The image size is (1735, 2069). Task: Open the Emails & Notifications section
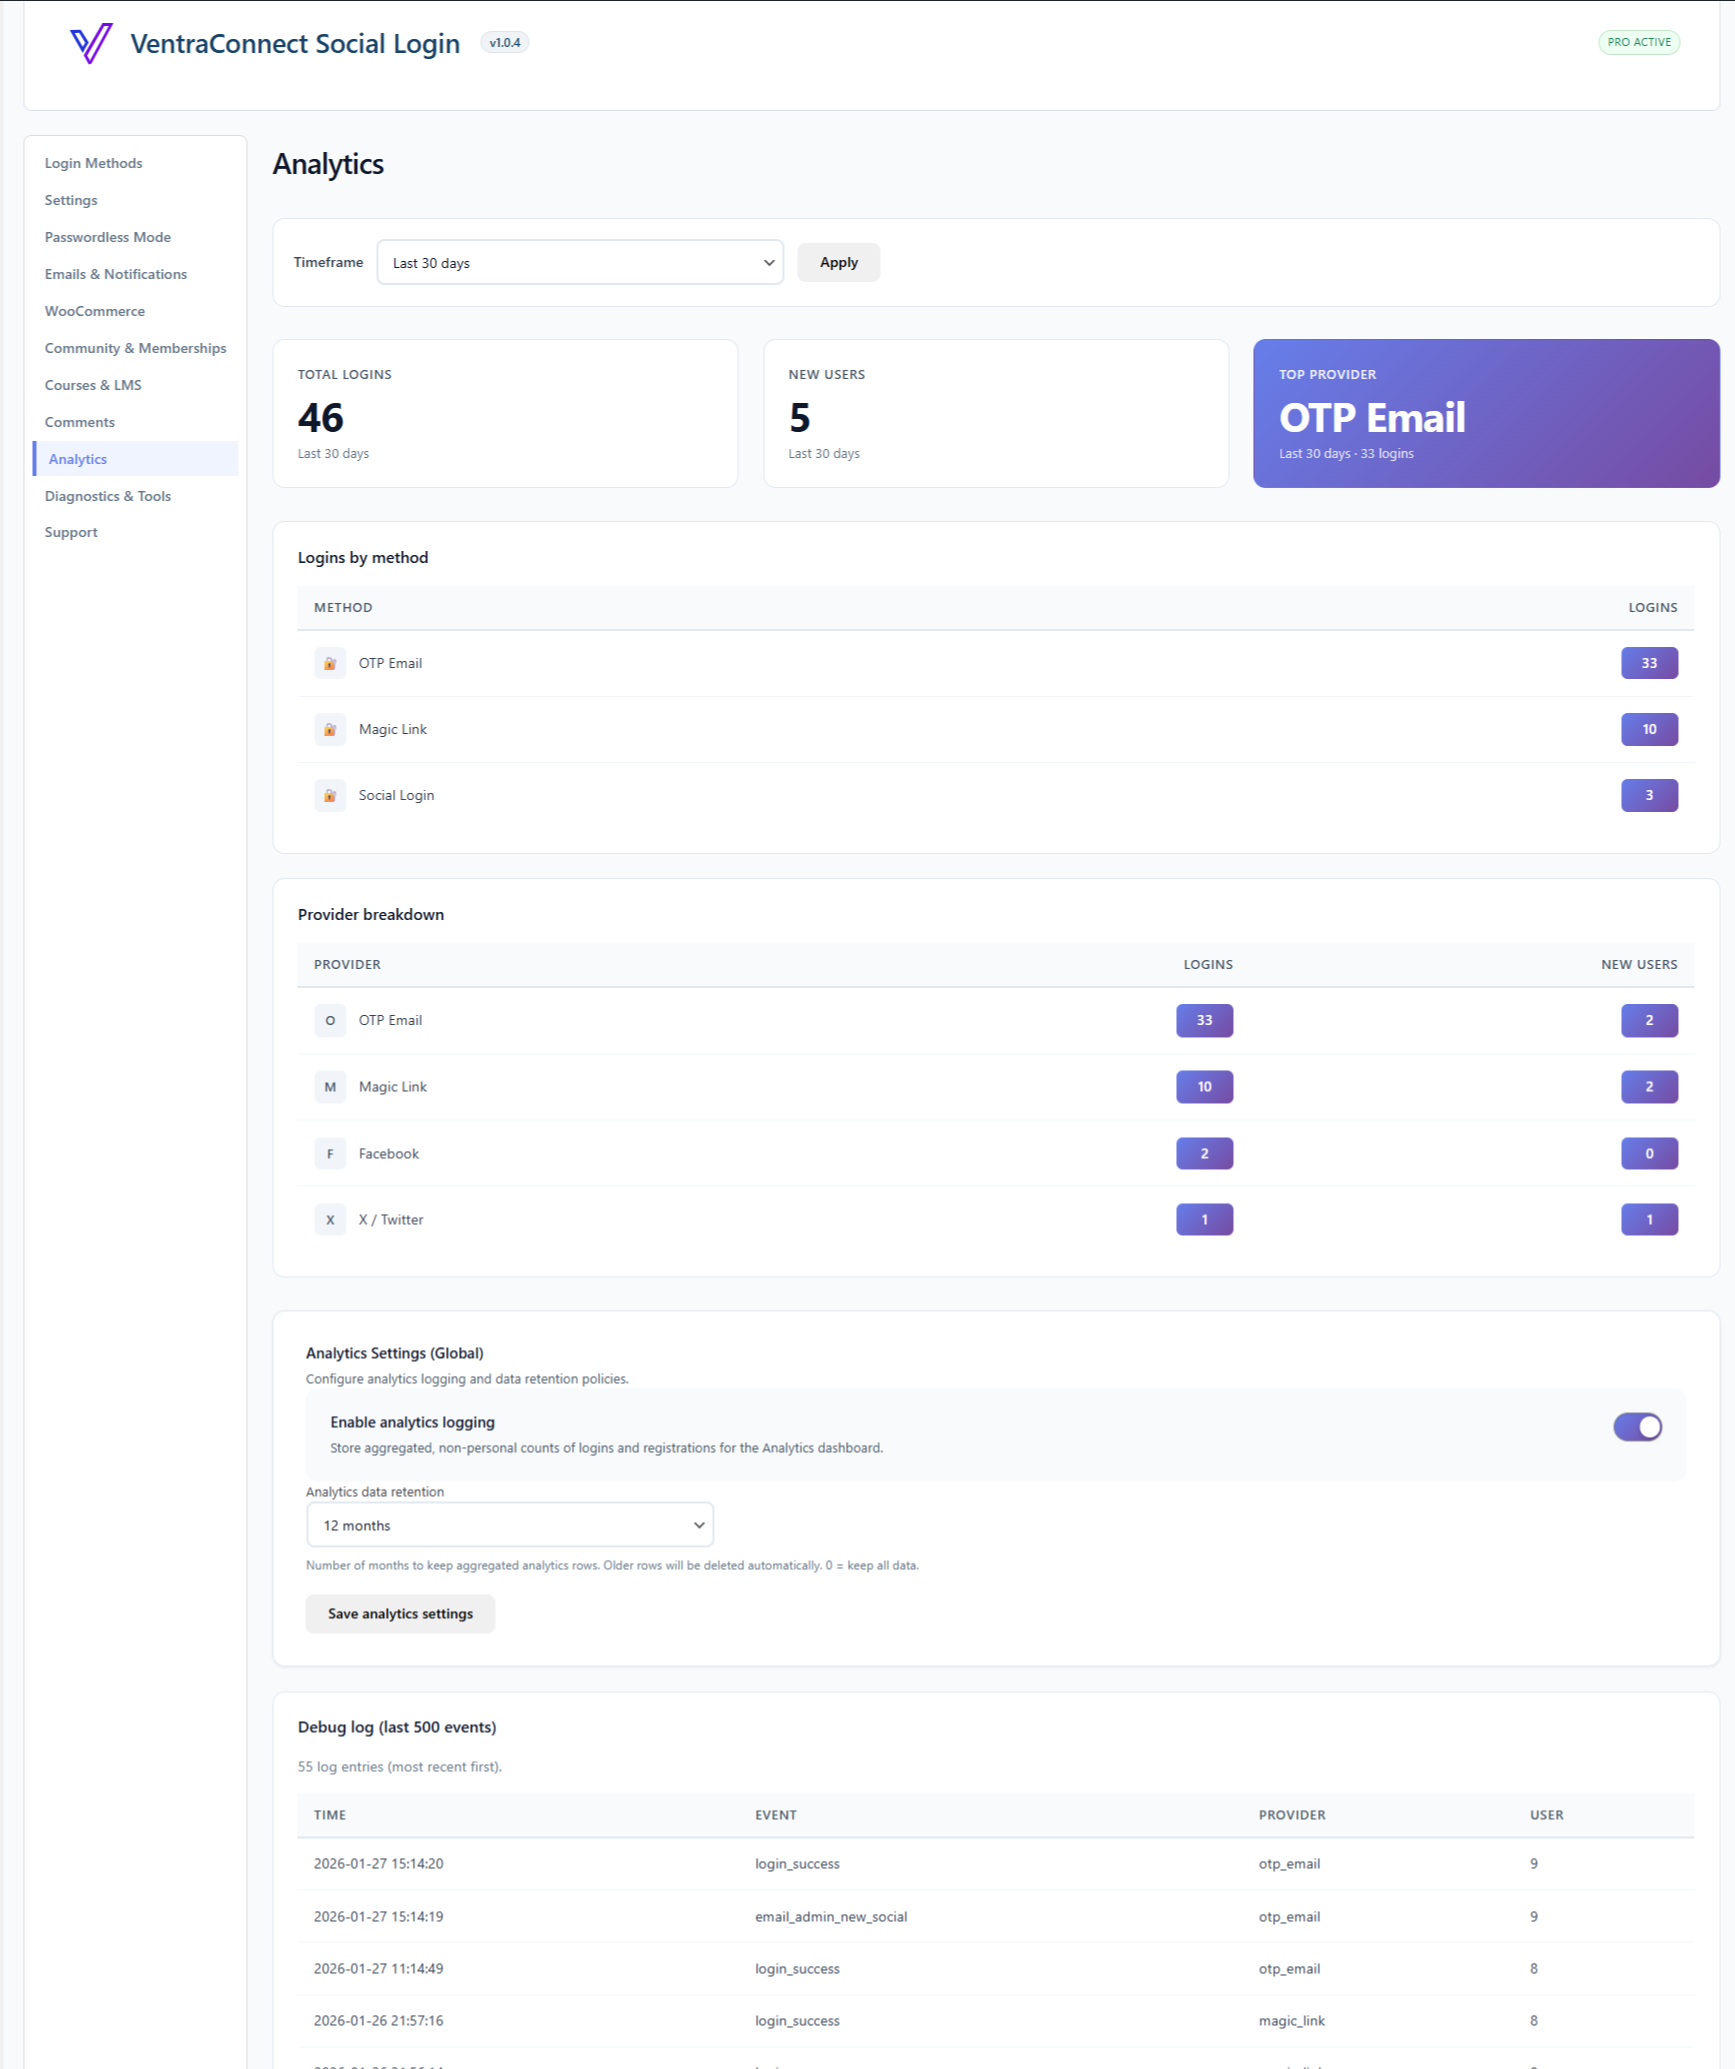point(116,273)
